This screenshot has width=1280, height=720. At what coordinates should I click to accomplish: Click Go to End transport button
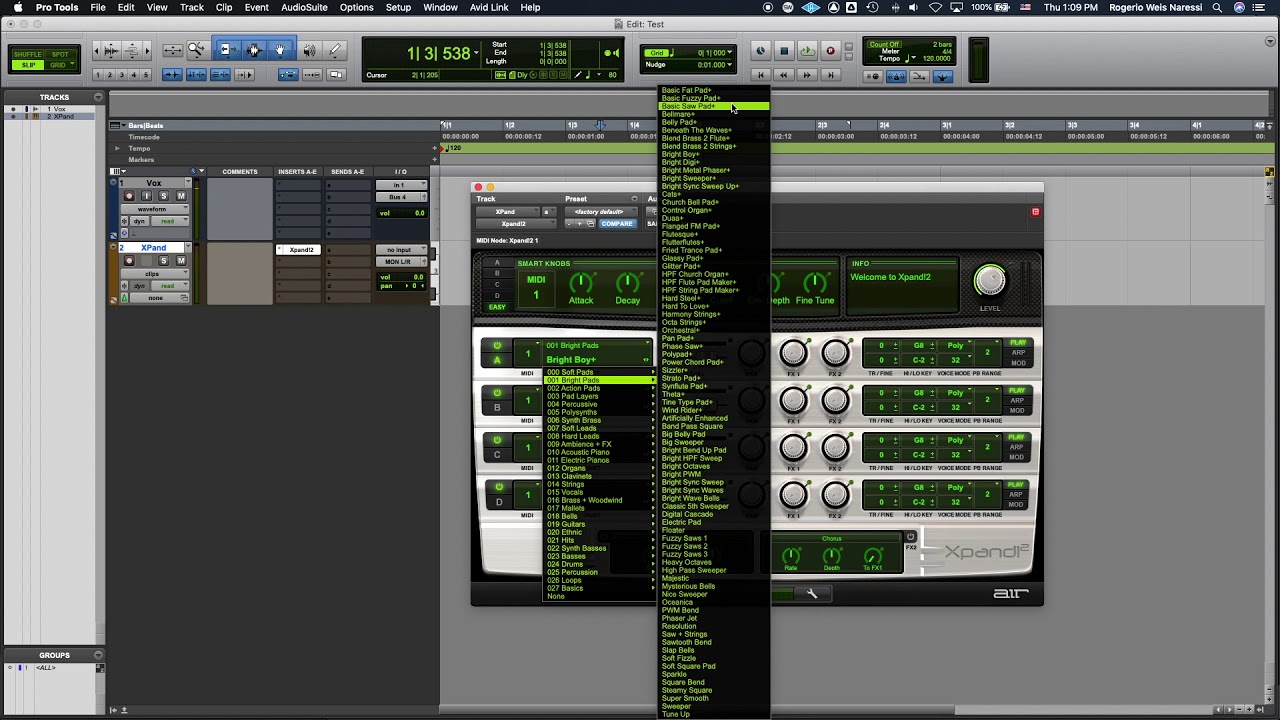[x=831, y=75]
